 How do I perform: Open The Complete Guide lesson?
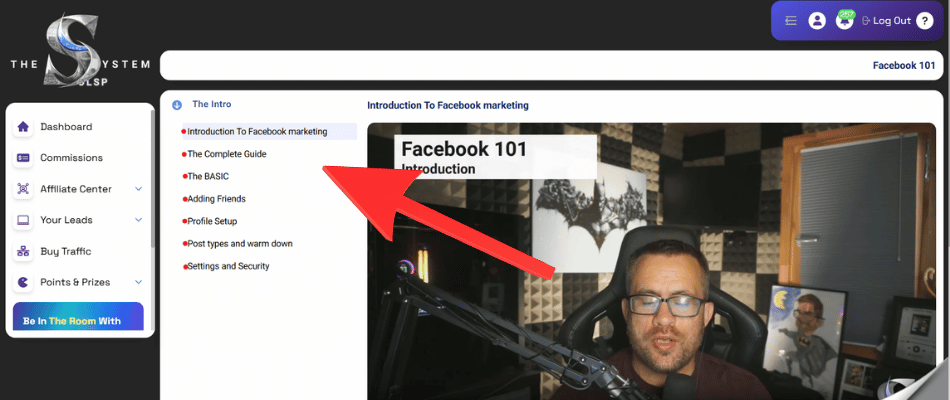click(x=227, y=154)
